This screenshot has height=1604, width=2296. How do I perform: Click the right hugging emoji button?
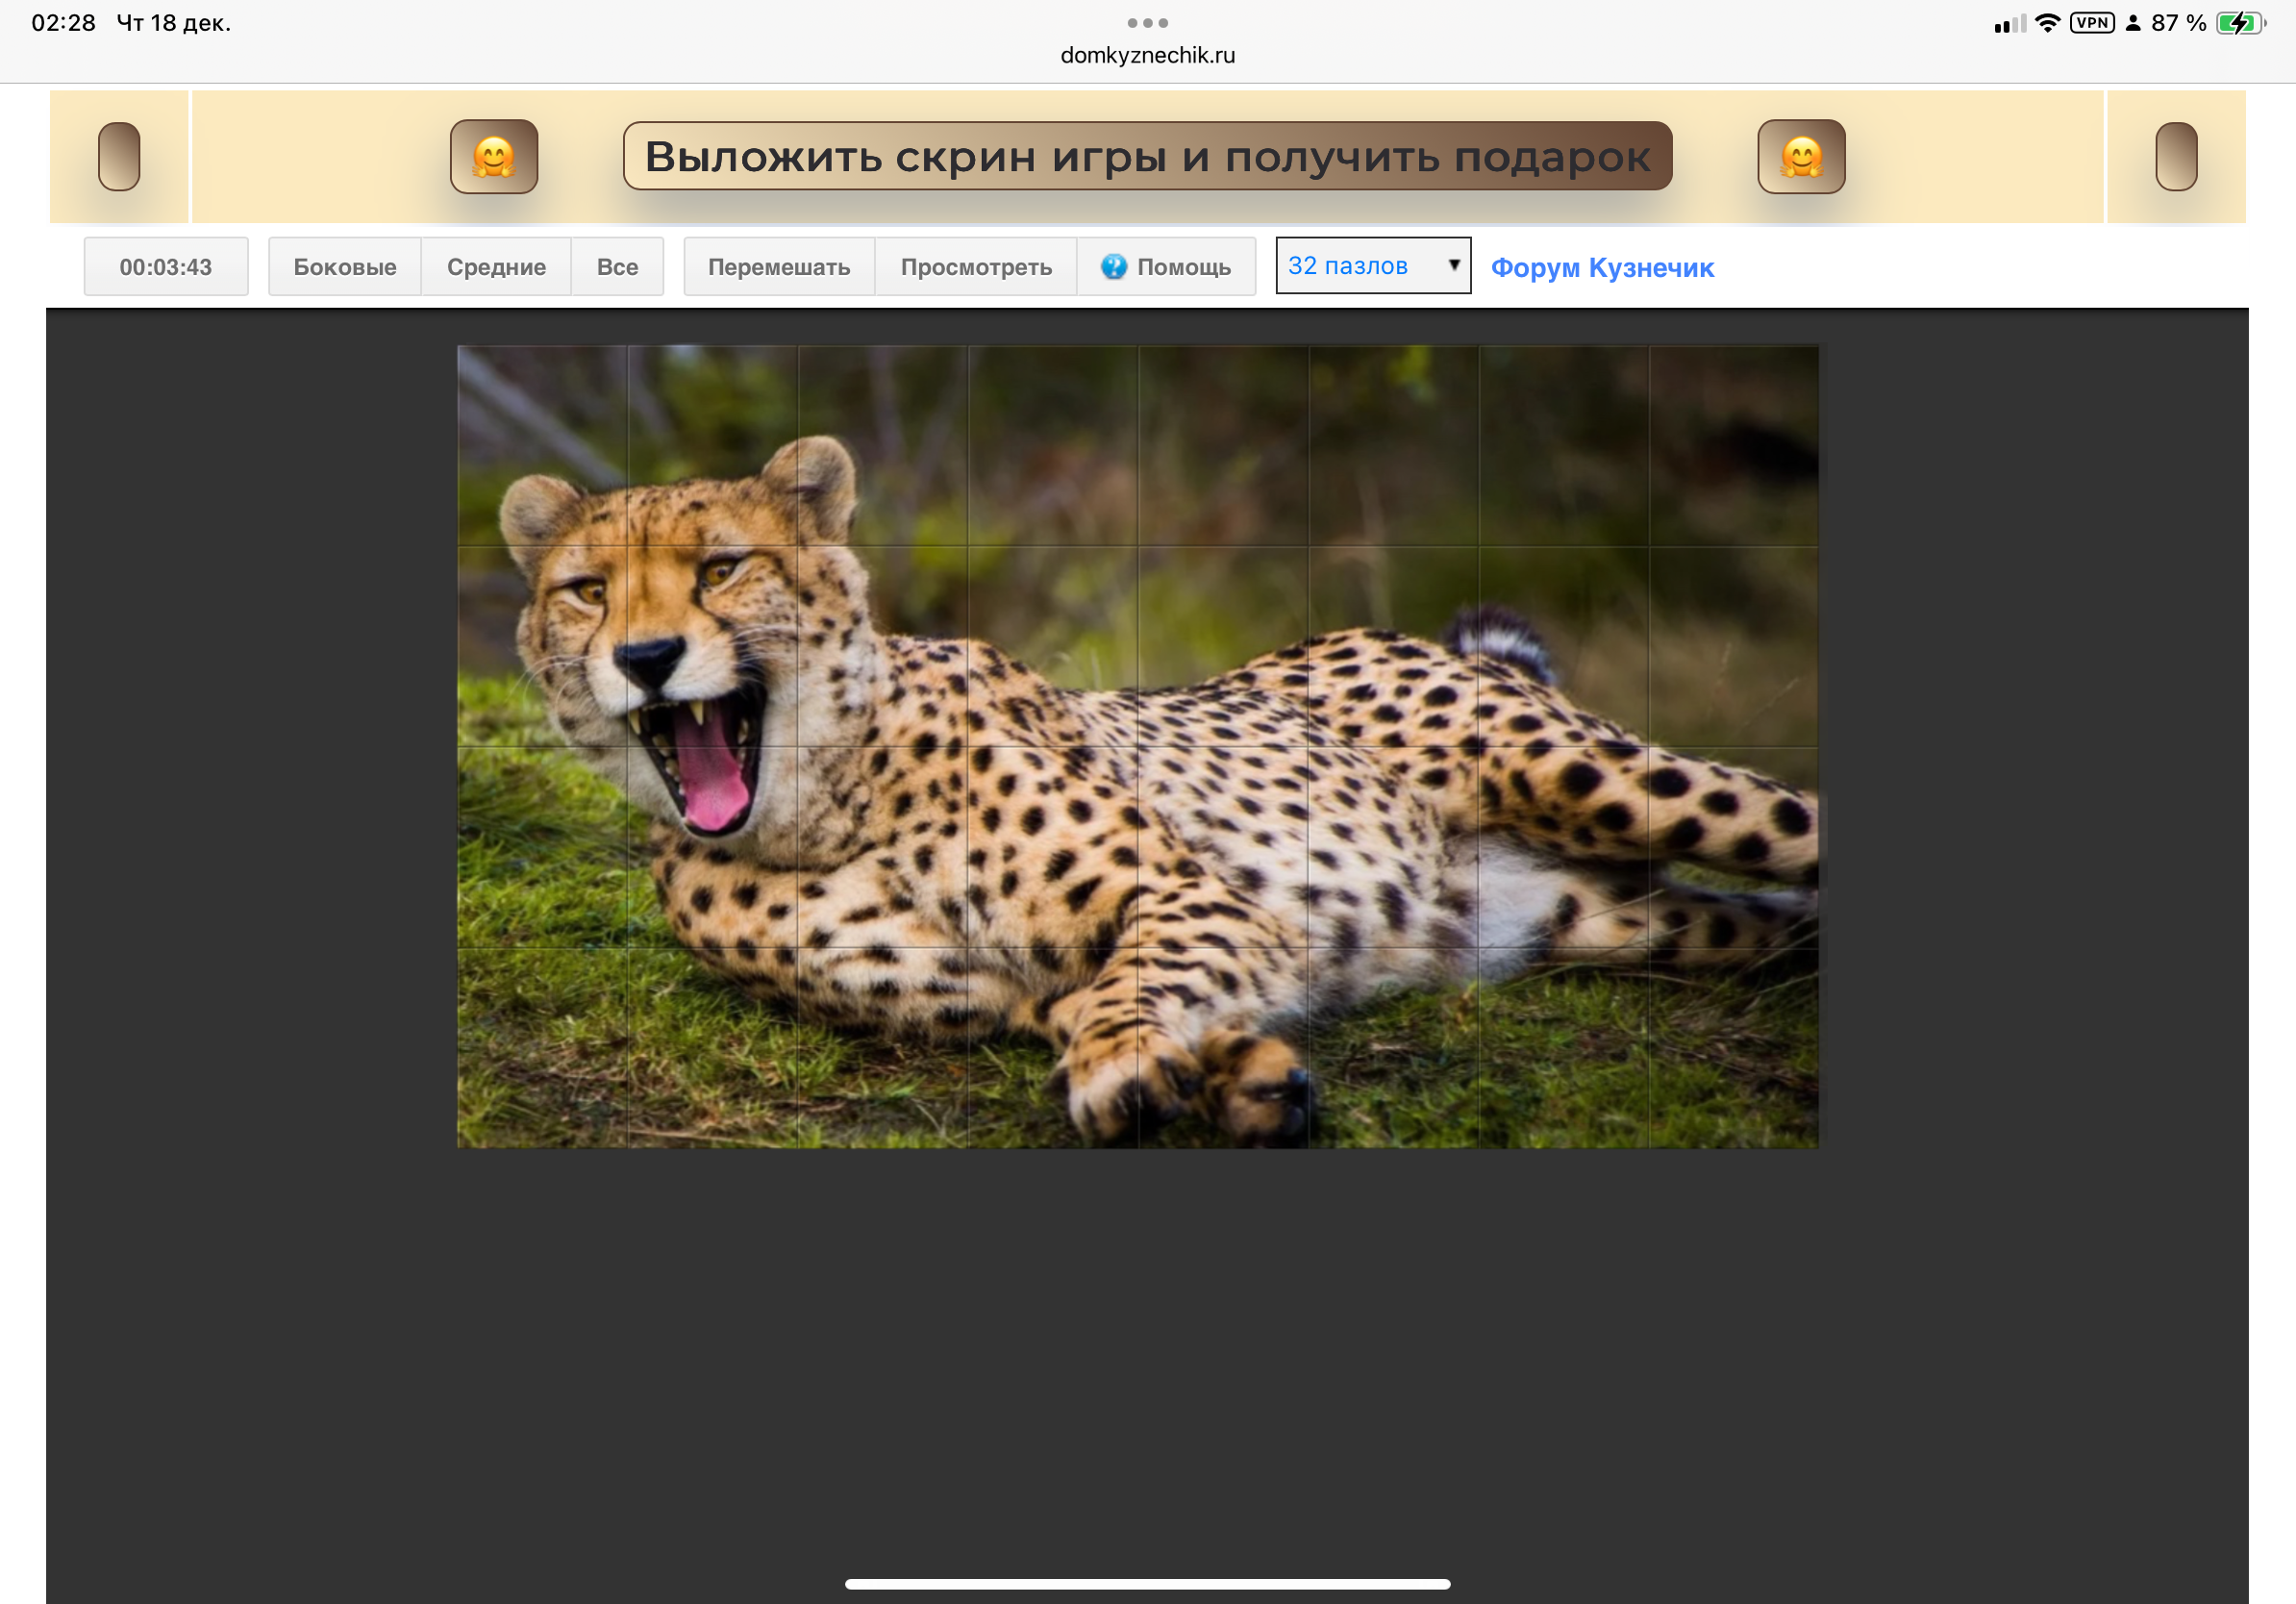(1801, 156)
